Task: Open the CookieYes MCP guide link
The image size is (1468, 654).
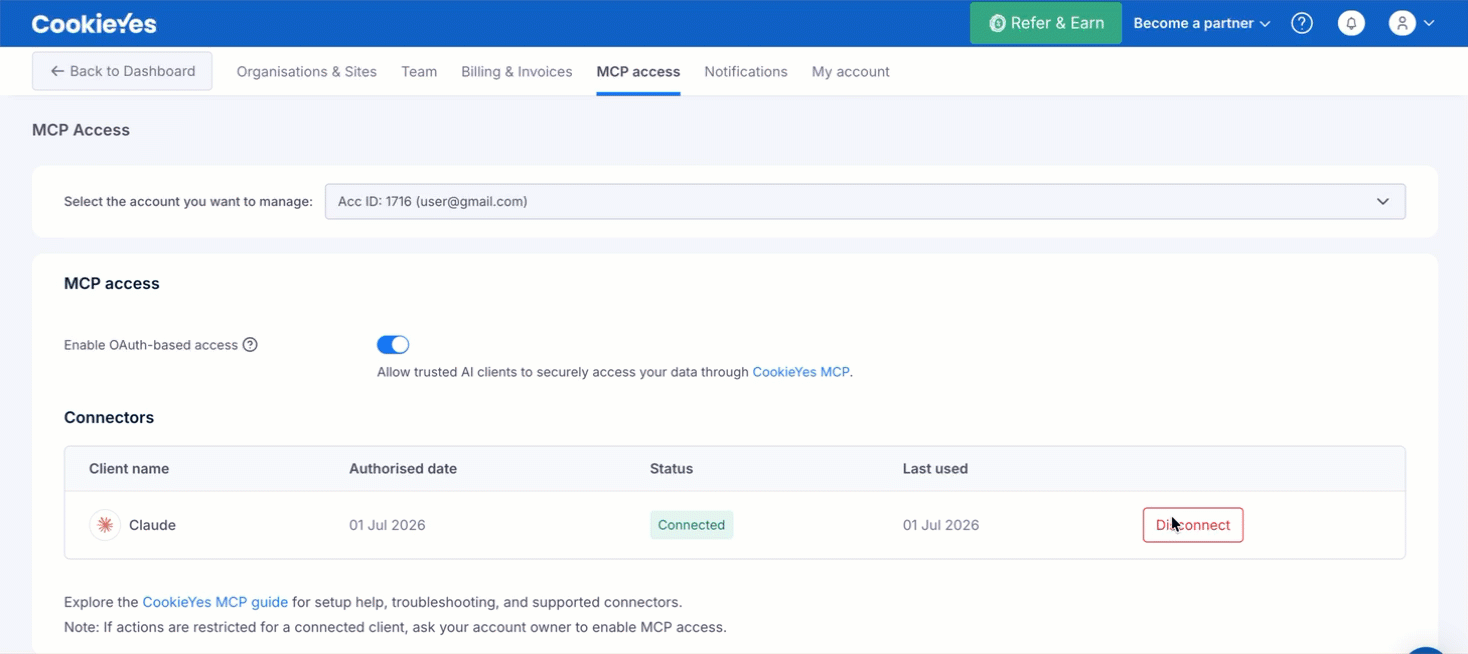Action: pos(215,602)
